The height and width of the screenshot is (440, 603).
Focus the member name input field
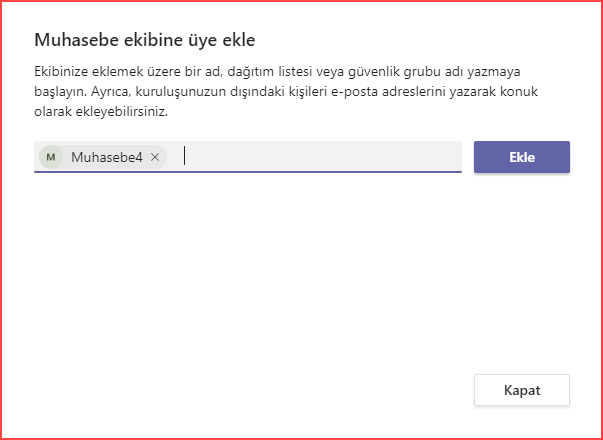click(248, 157)
